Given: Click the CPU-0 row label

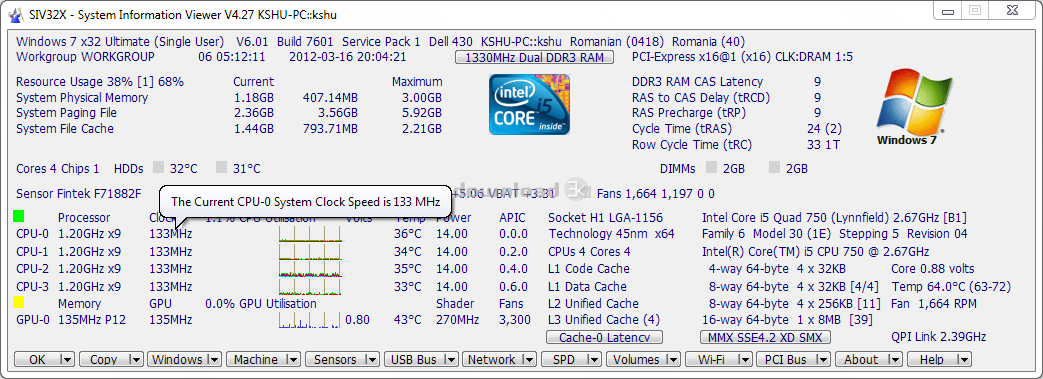Looking at the screenshot, I should (33, 233).
